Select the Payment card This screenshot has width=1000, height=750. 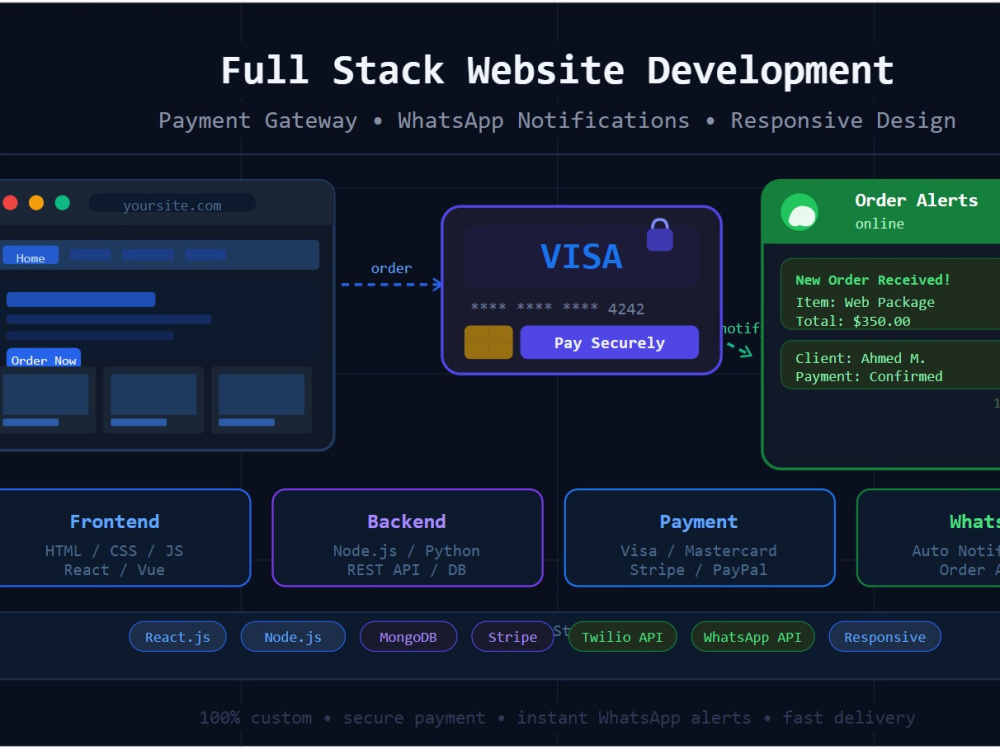point(700,538)
